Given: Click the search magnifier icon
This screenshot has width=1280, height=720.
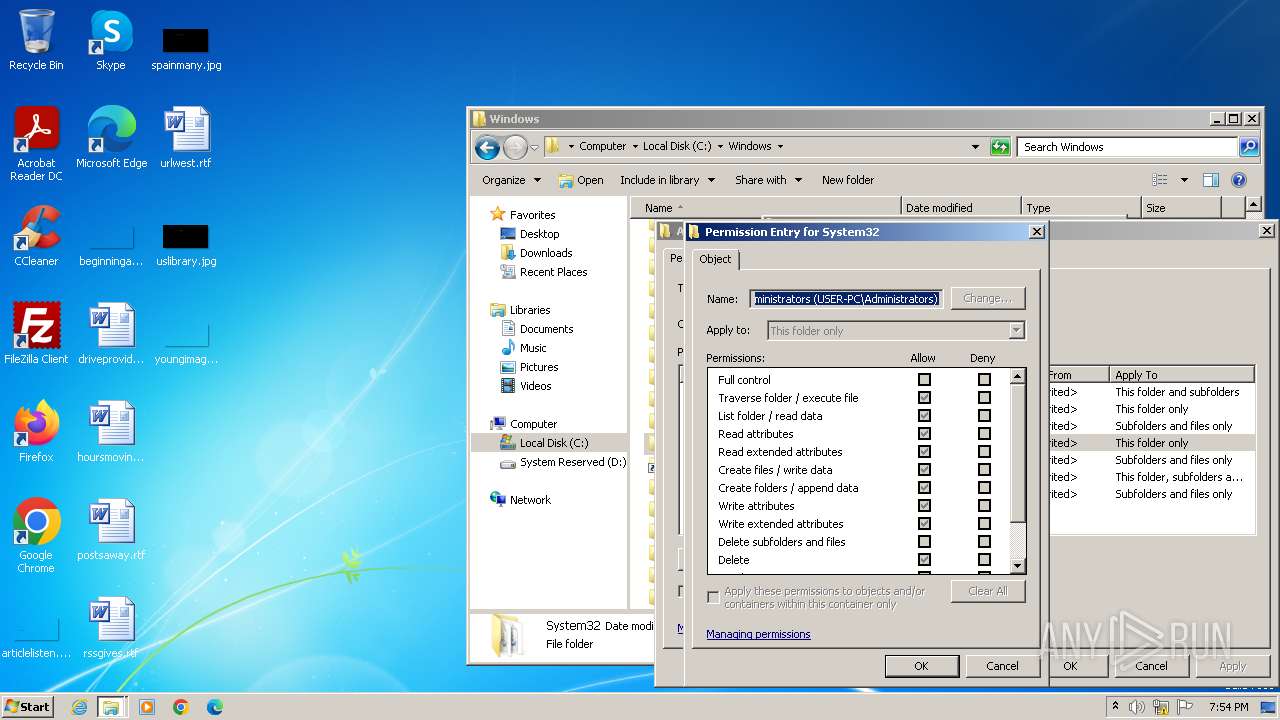Looking at the screenshot, I should pos(1248,147).
